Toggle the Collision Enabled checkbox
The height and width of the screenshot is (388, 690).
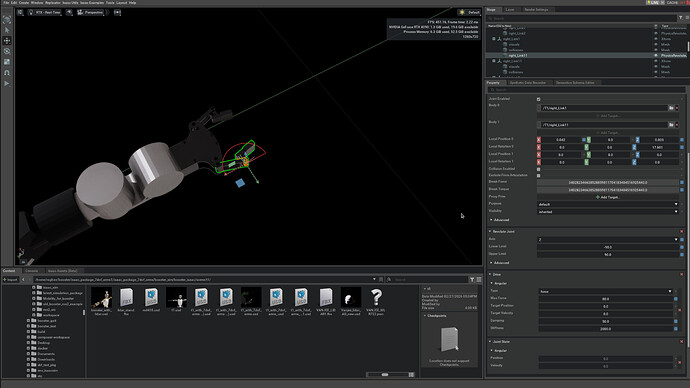point(539,169)
